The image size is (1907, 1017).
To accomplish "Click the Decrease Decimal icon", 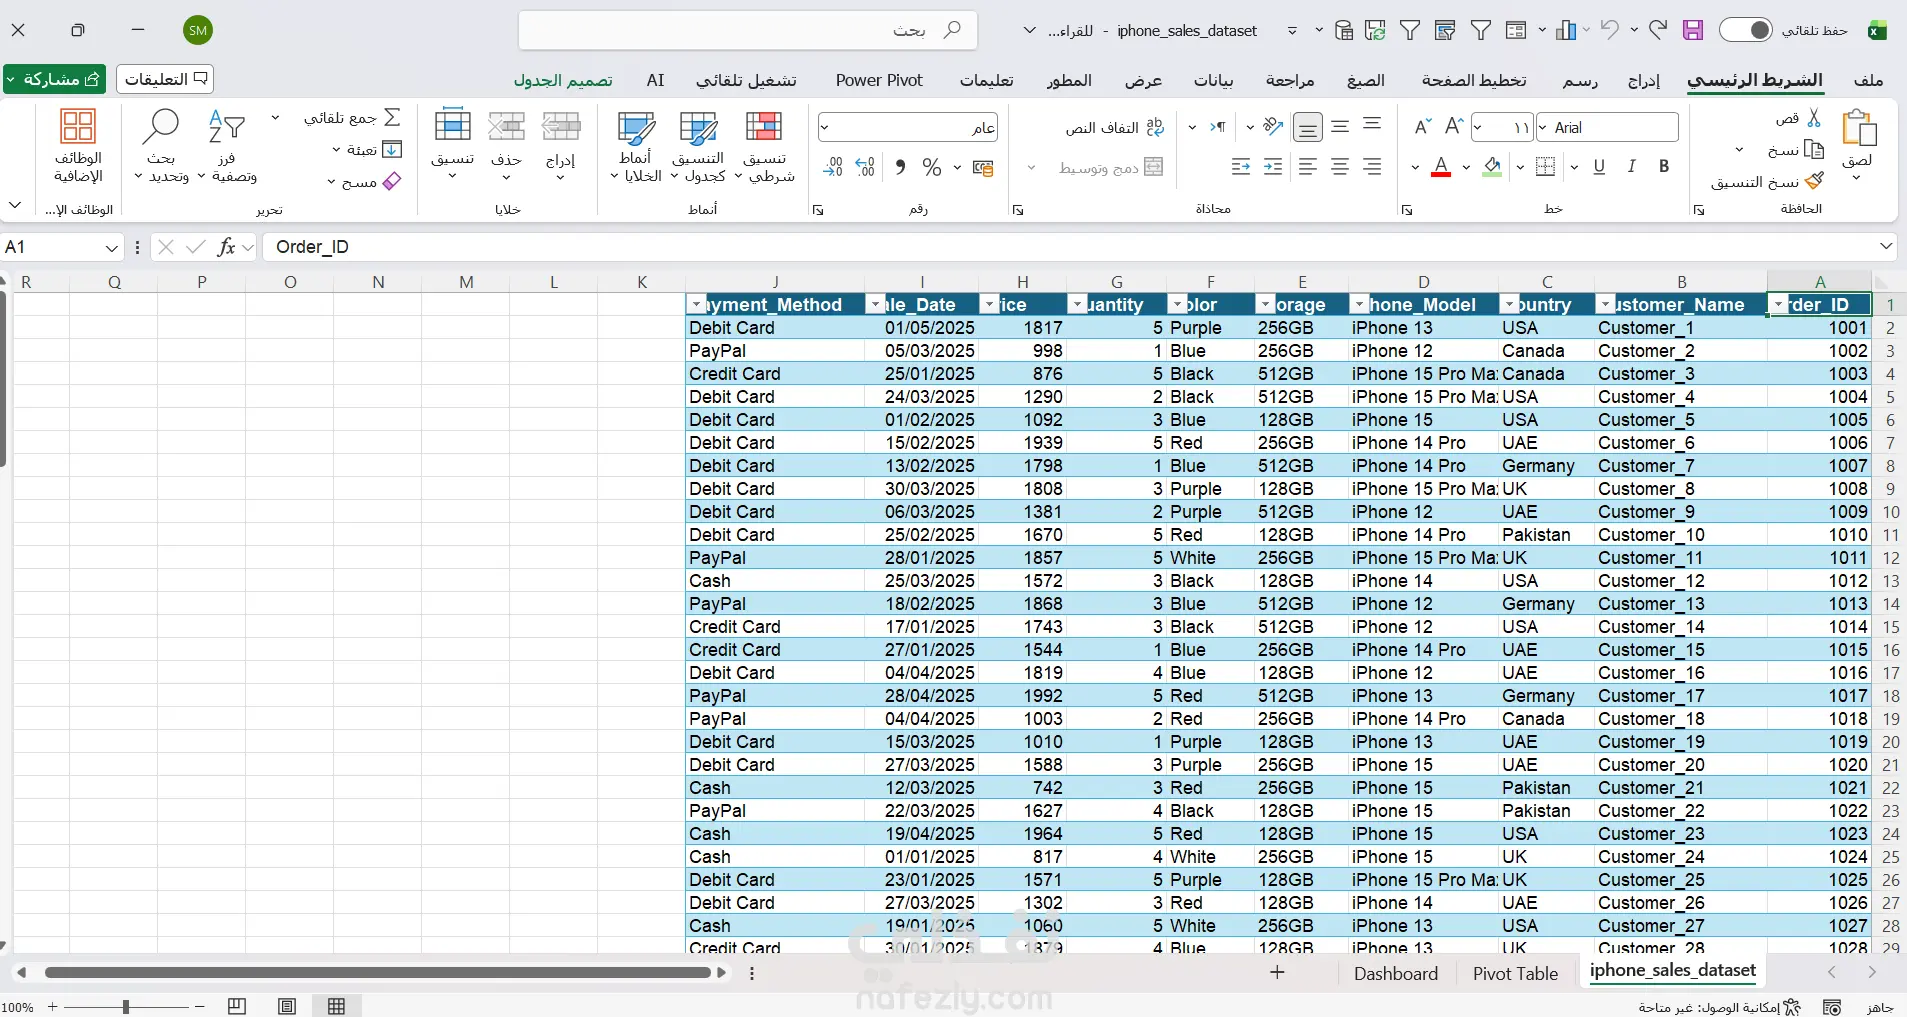I will pos(833,167).
